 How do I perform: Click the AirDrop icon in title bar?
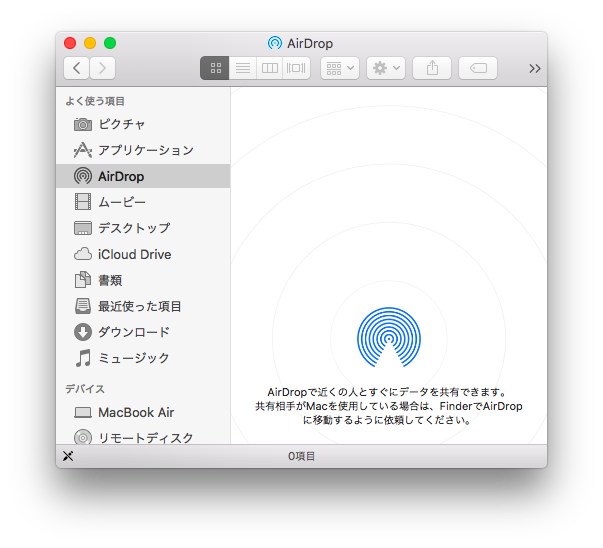275,43
